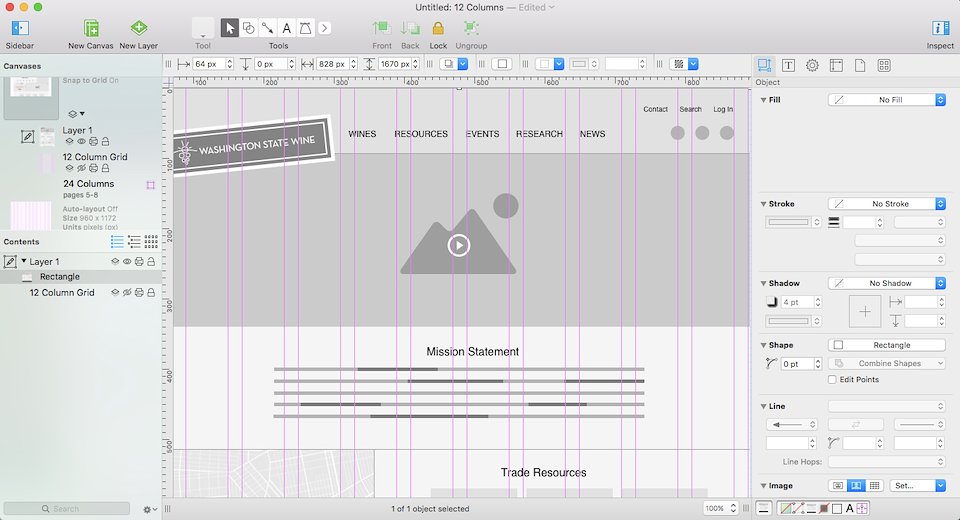This screenshot has width=960, height=520.
Task: Select the Rectangle item in Contents
Action: point(60,277)
